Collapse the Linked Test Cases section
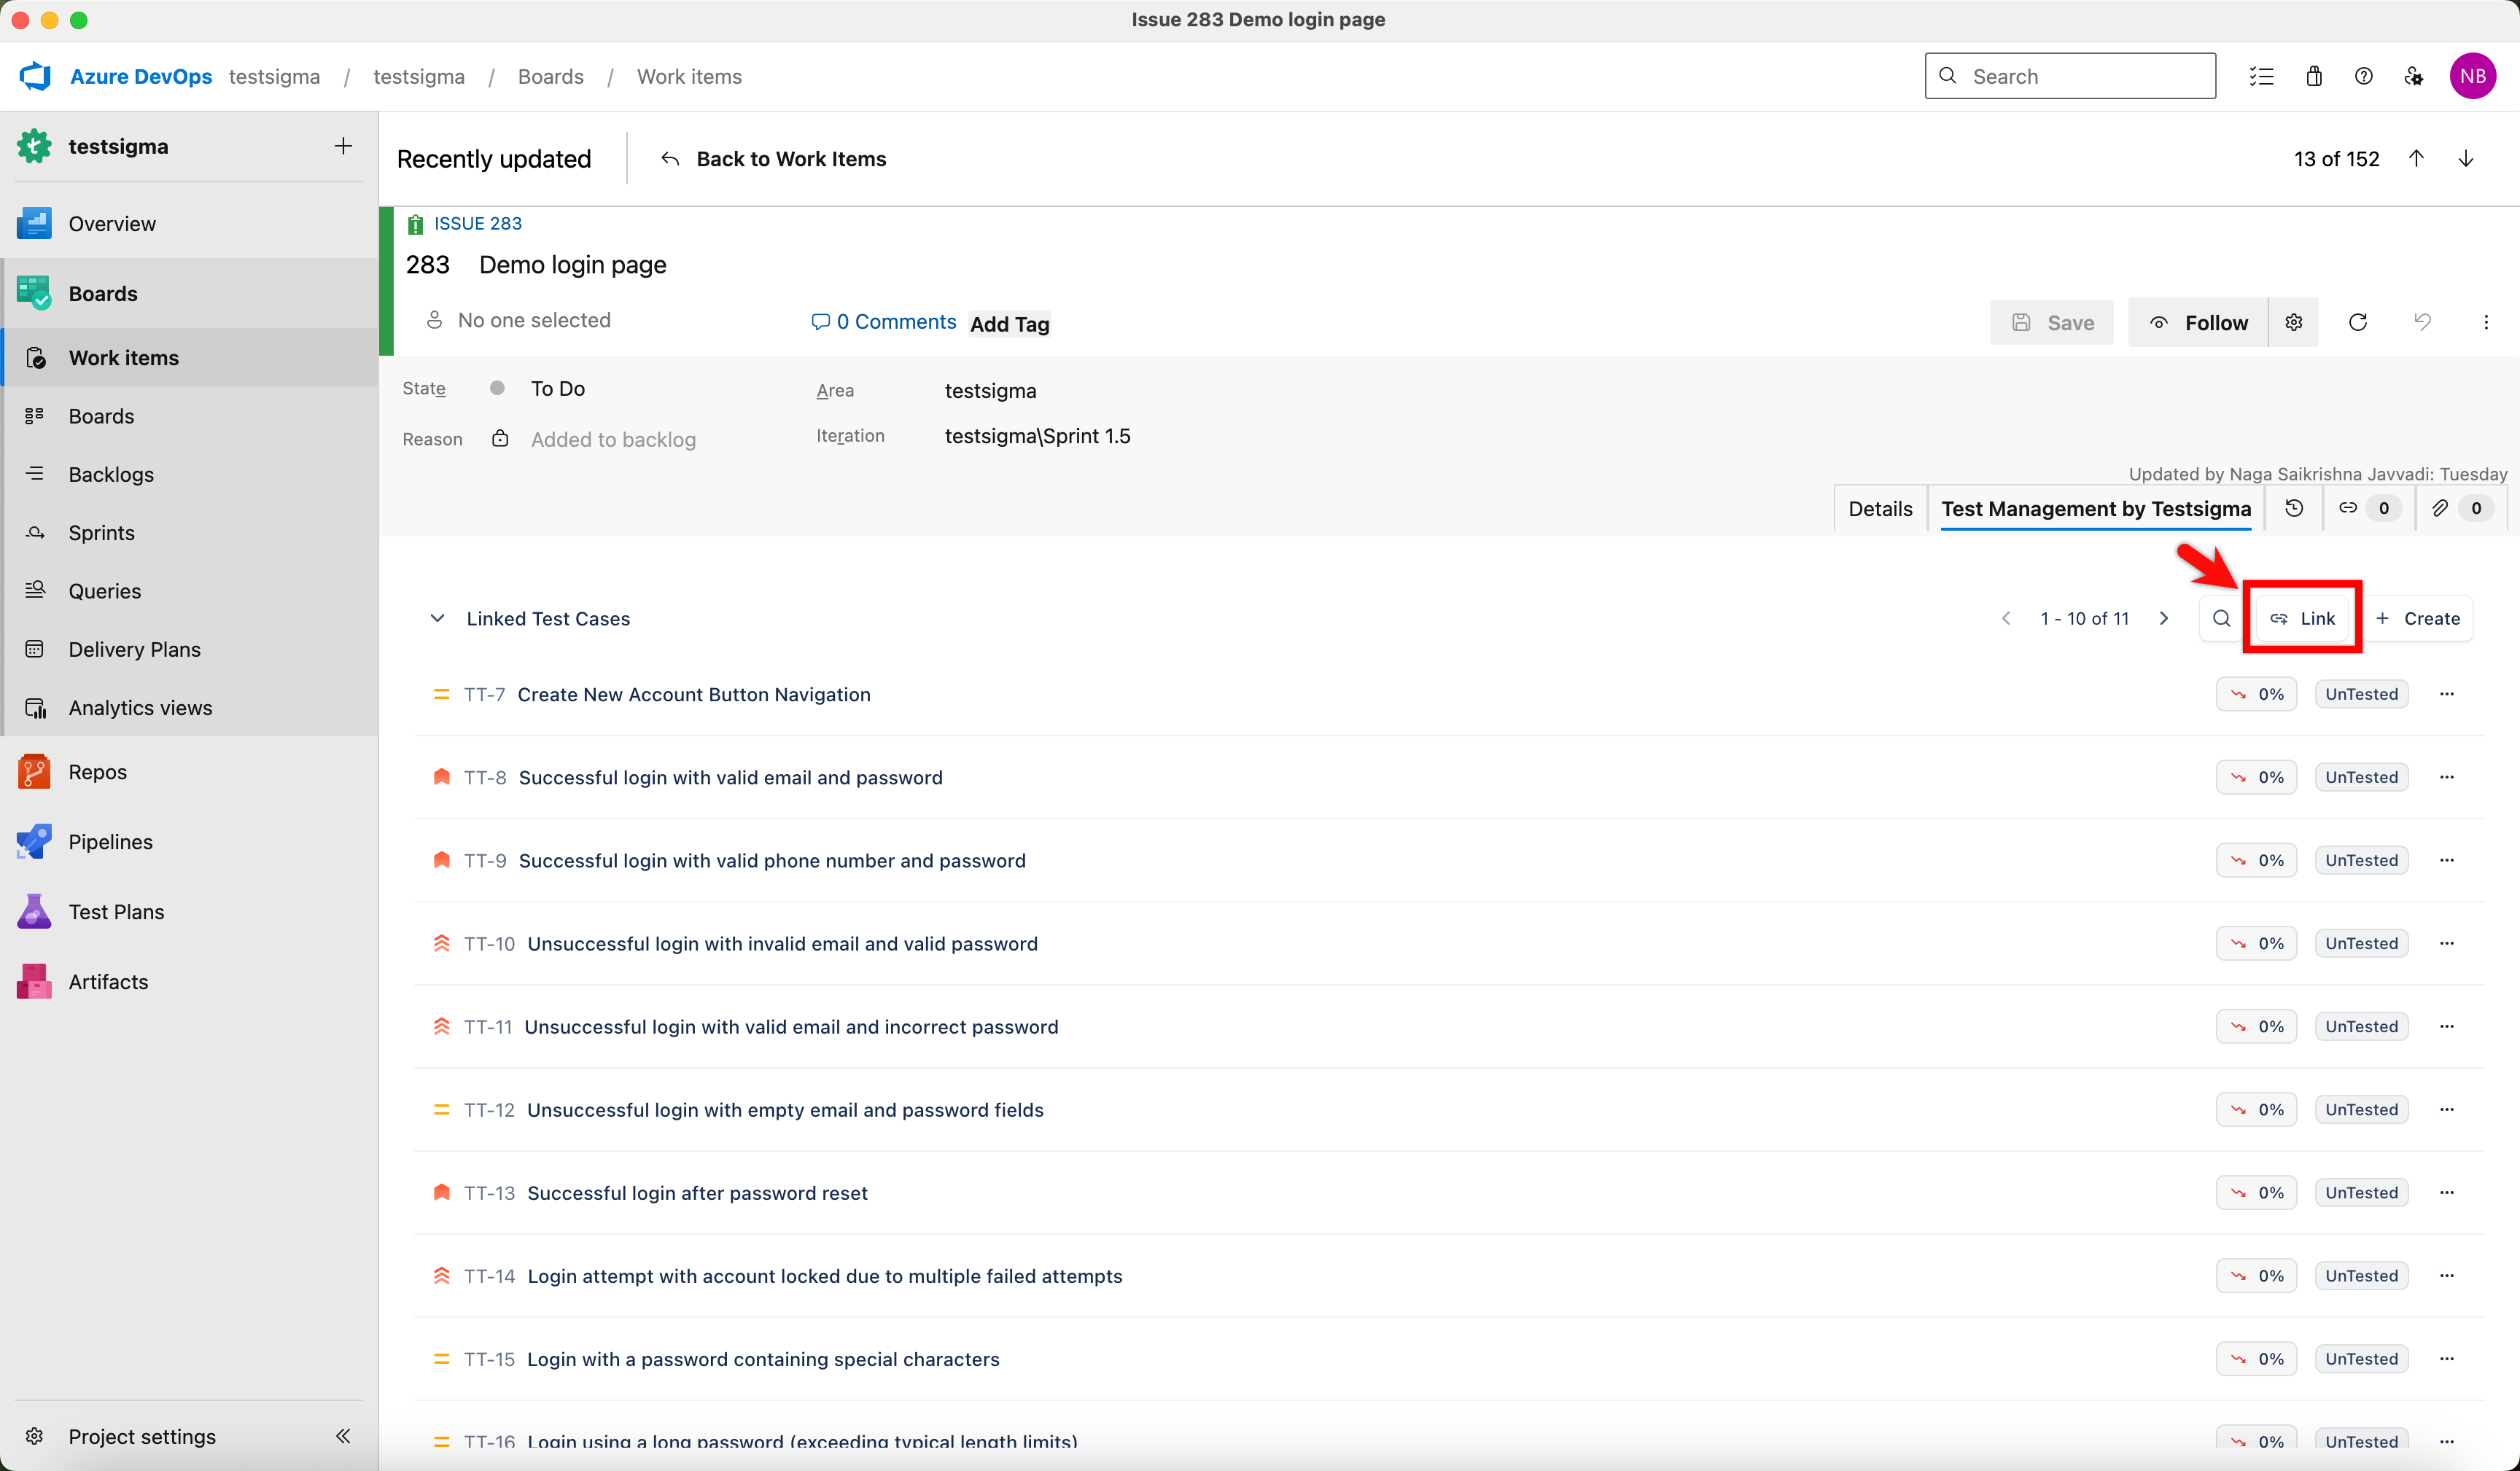The width and height of the screenshot is (2520, 1471). click(x=437, y=618)
